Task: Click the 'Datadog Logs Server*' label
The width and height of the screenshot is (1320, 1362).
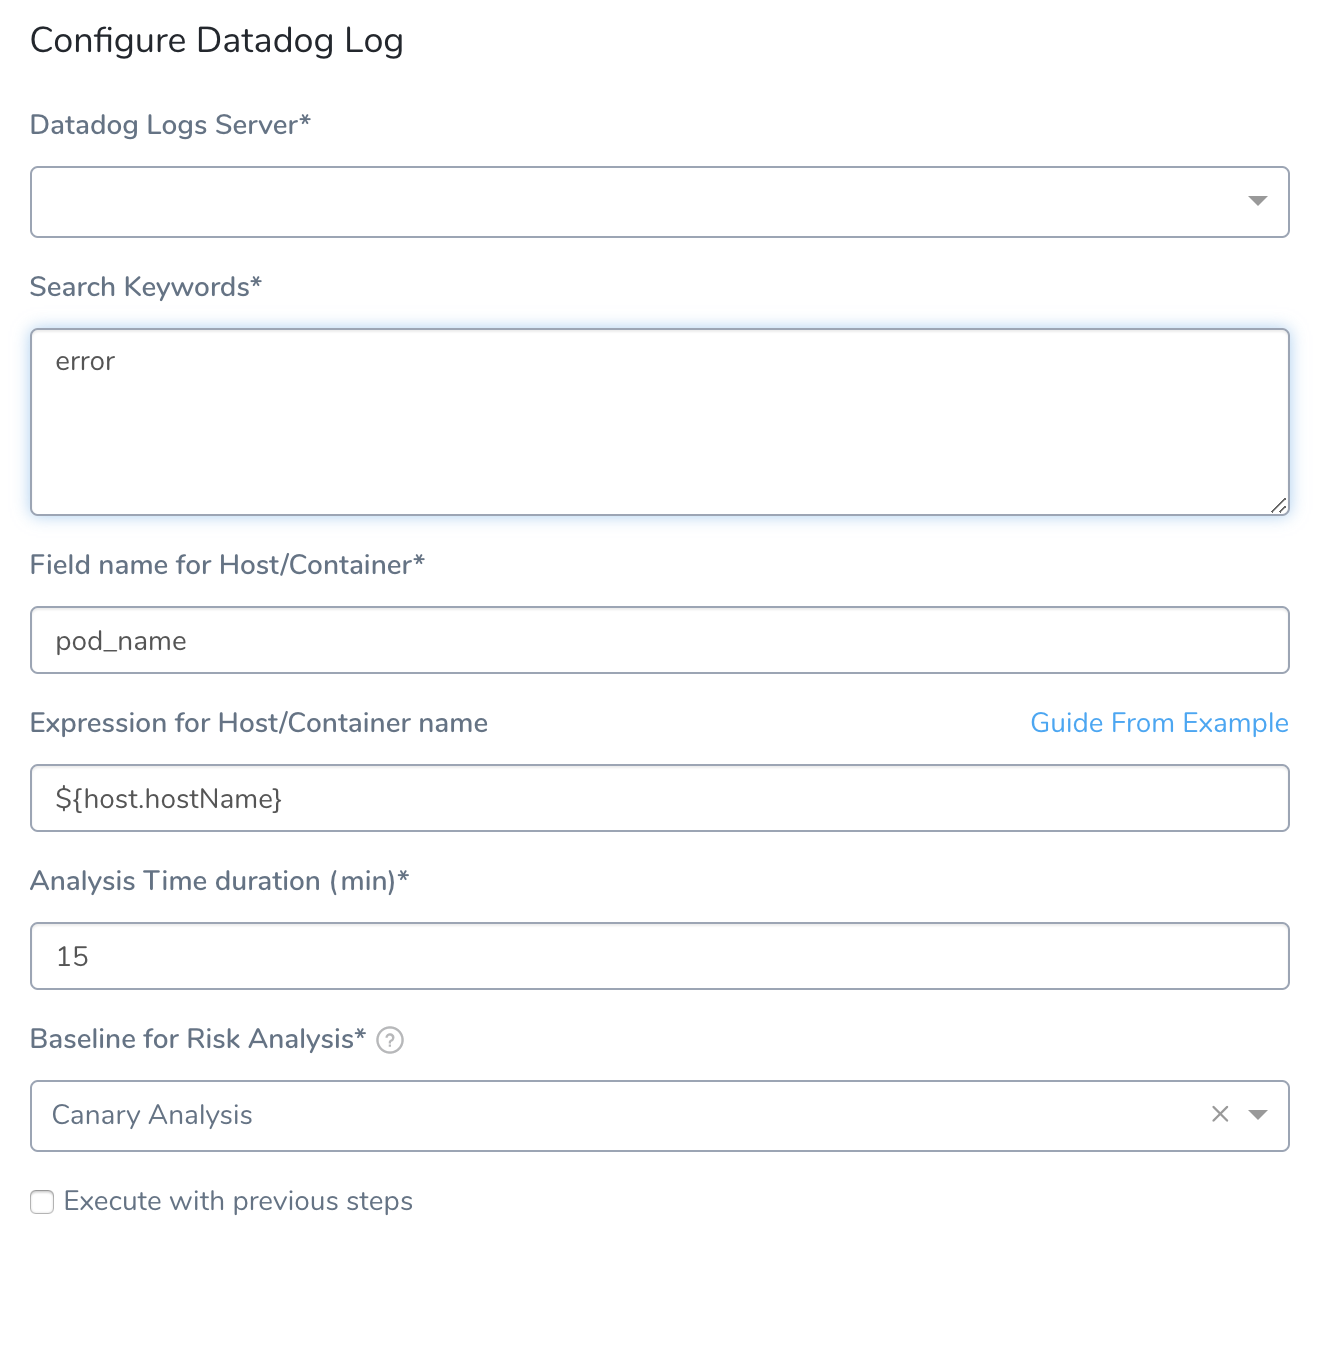Action: point(170,125)
